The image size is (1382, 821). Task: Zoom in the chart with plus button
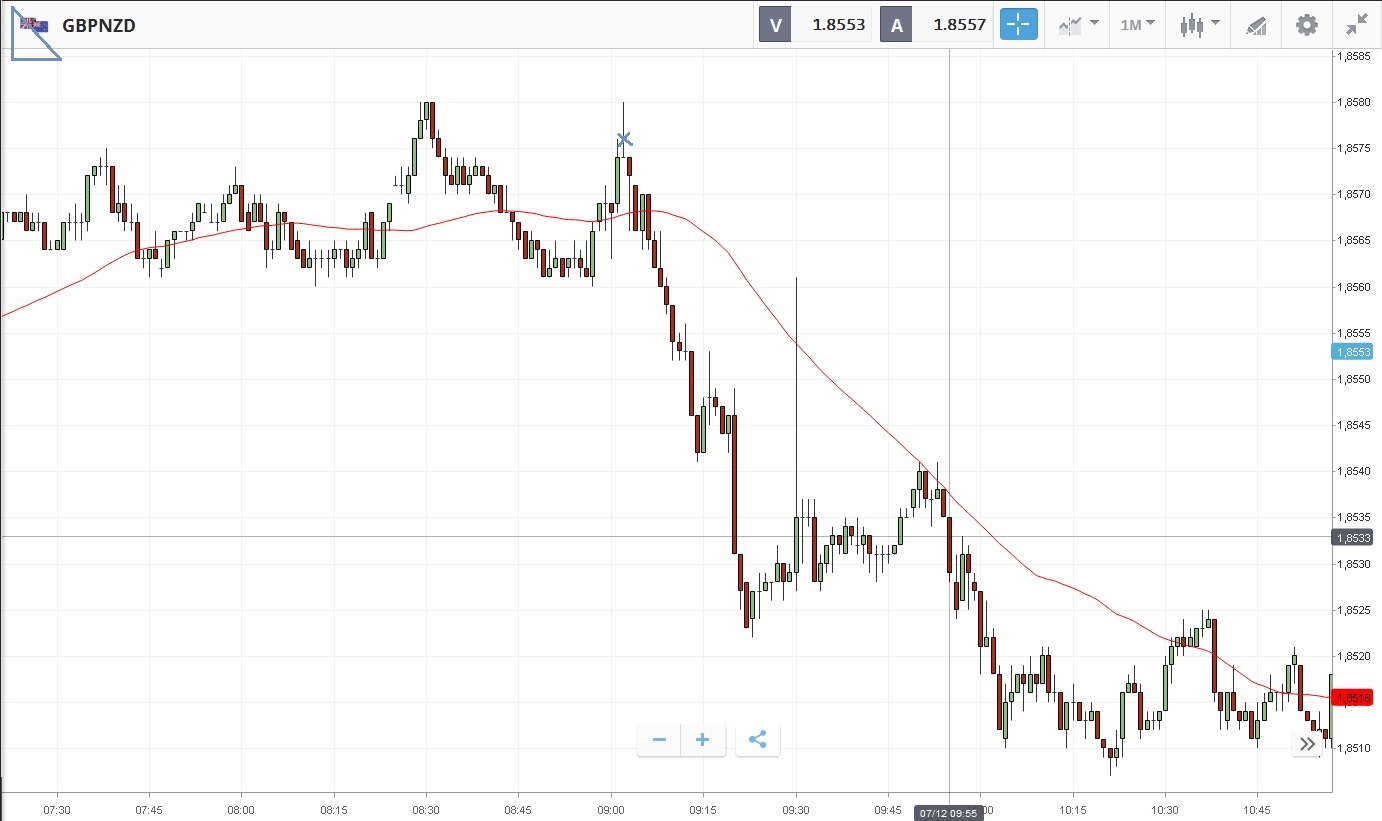[x=703, y=740]
